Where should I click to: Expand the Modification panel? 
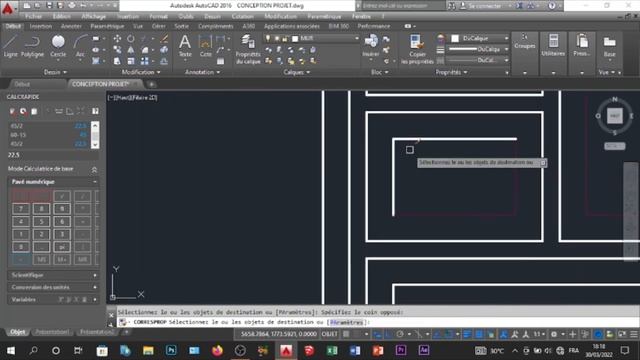tap(141, 72)
